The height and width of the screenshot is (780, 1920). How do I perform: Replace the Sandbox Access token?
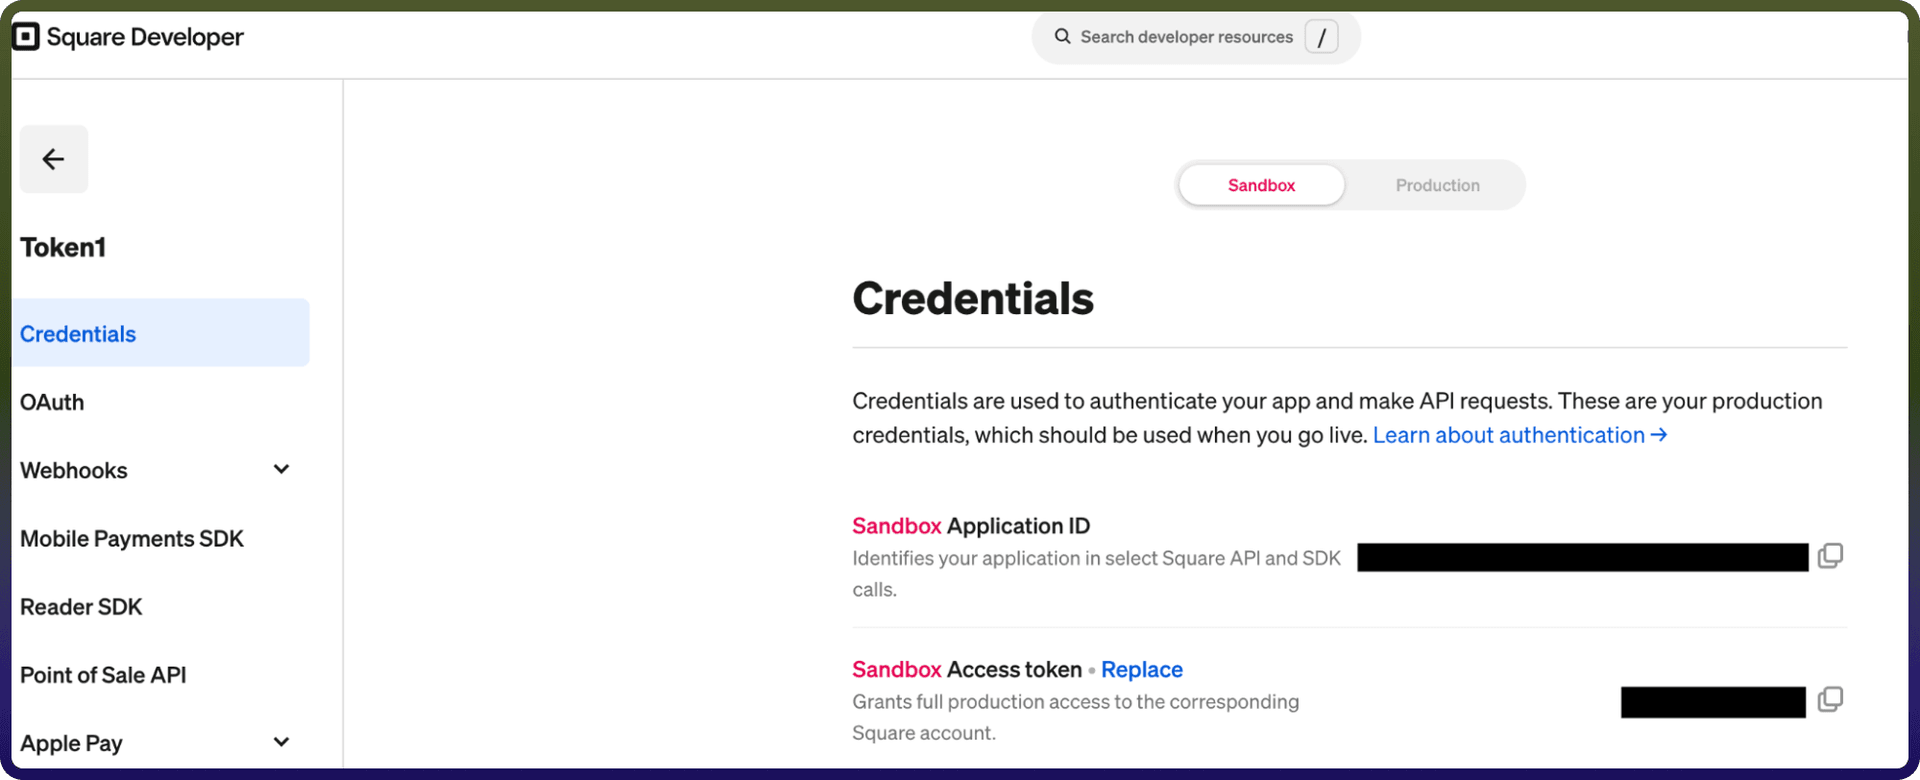pyautogui.click(x=1142, y=669)
